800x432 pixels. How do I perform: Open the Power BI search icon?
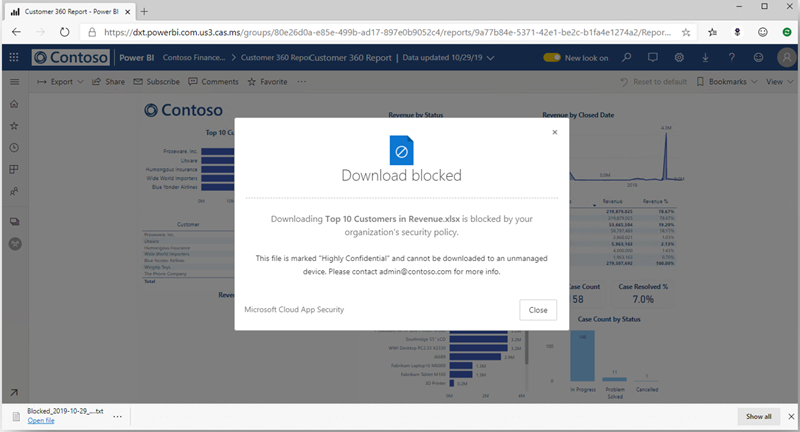(x=627, y=58)
